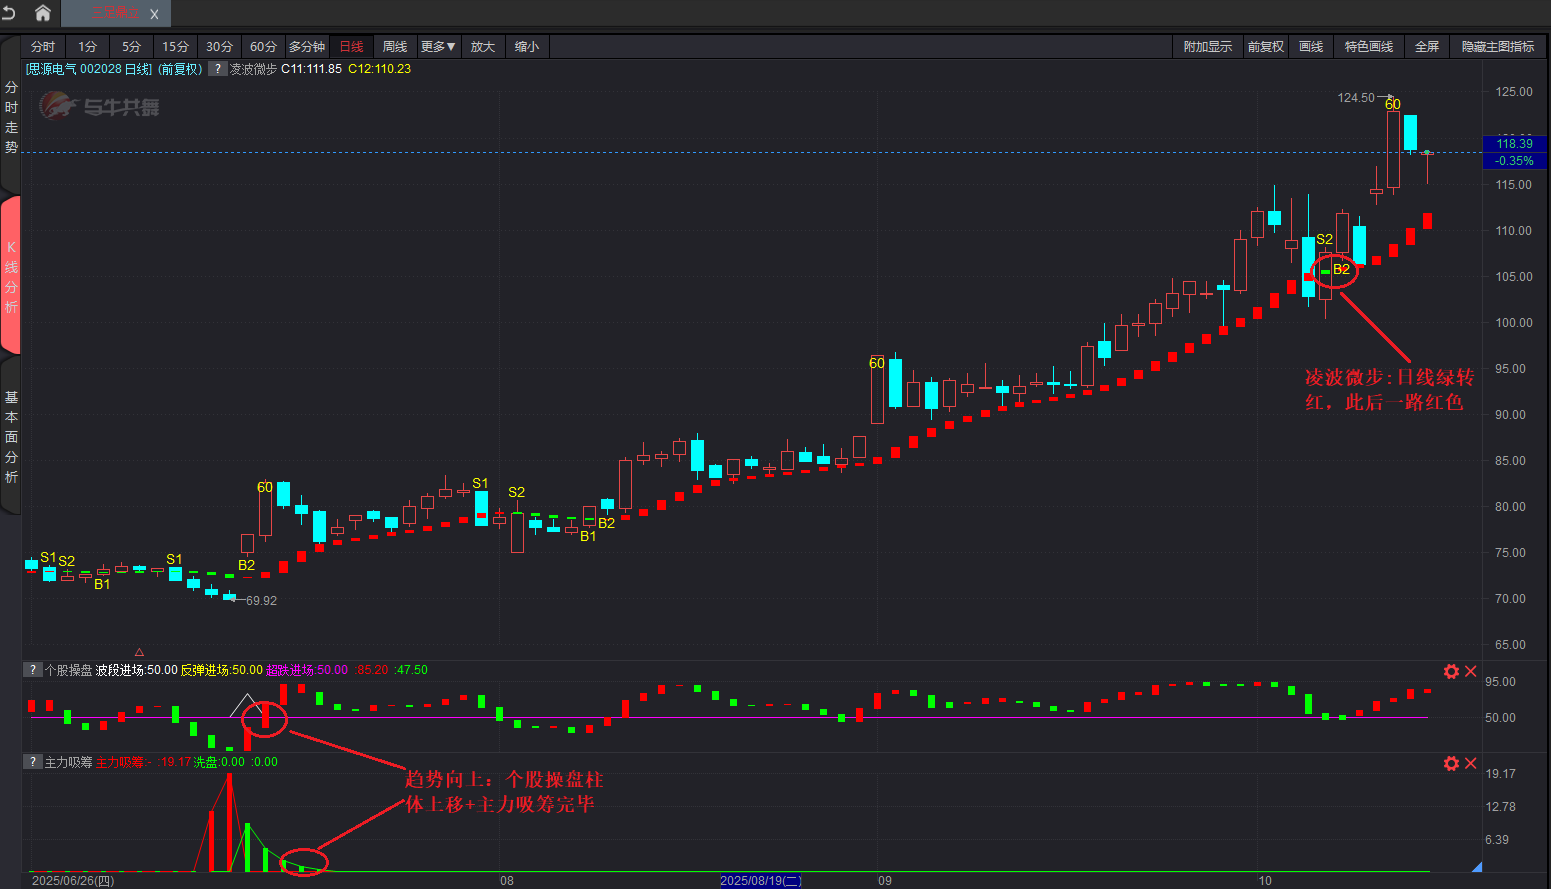Toggle 全屏 fullscreen mode

click(1427, 47)
